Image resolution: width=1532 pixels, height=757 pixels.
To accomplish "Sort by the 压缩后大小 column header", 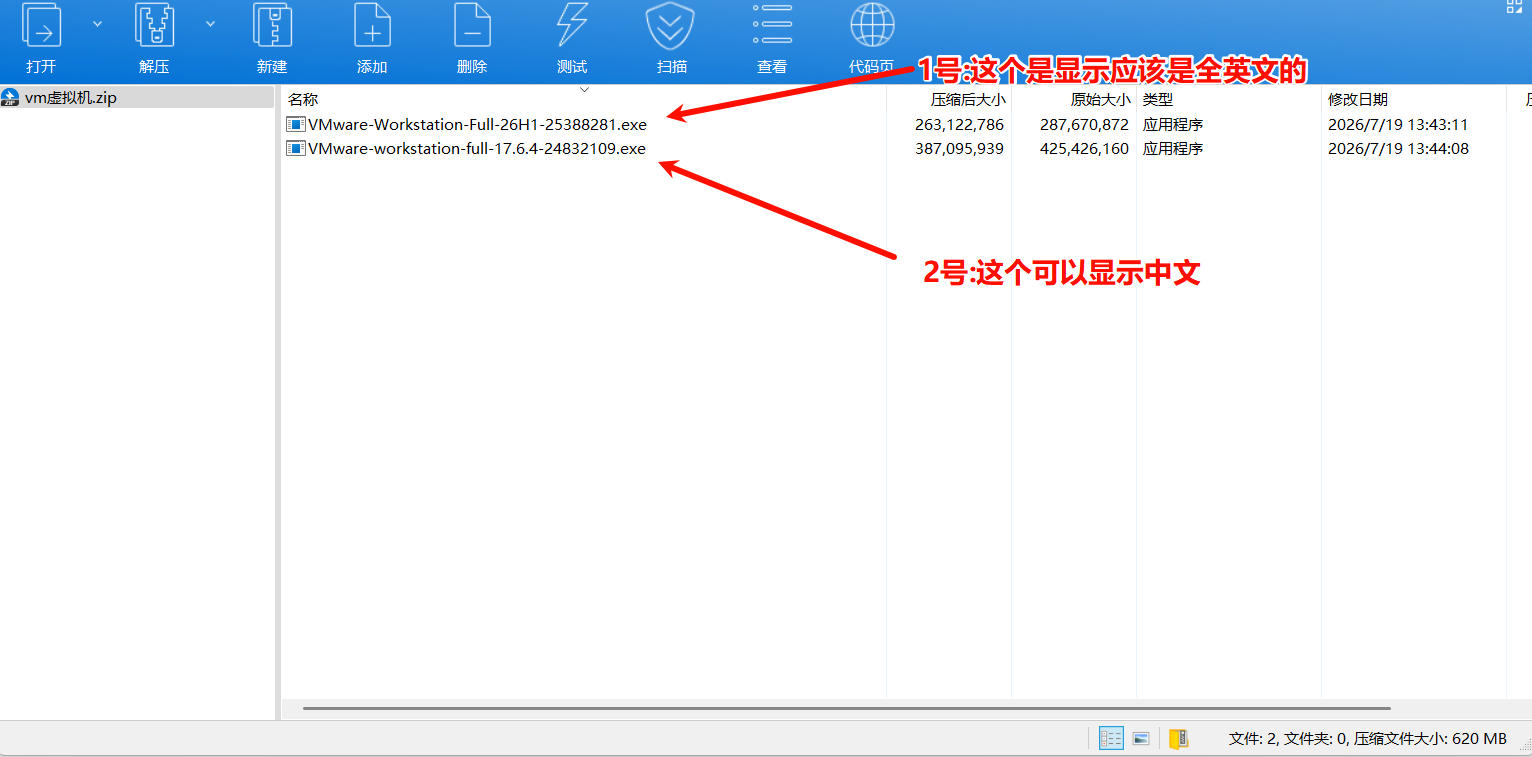I will tap(968, 100).
